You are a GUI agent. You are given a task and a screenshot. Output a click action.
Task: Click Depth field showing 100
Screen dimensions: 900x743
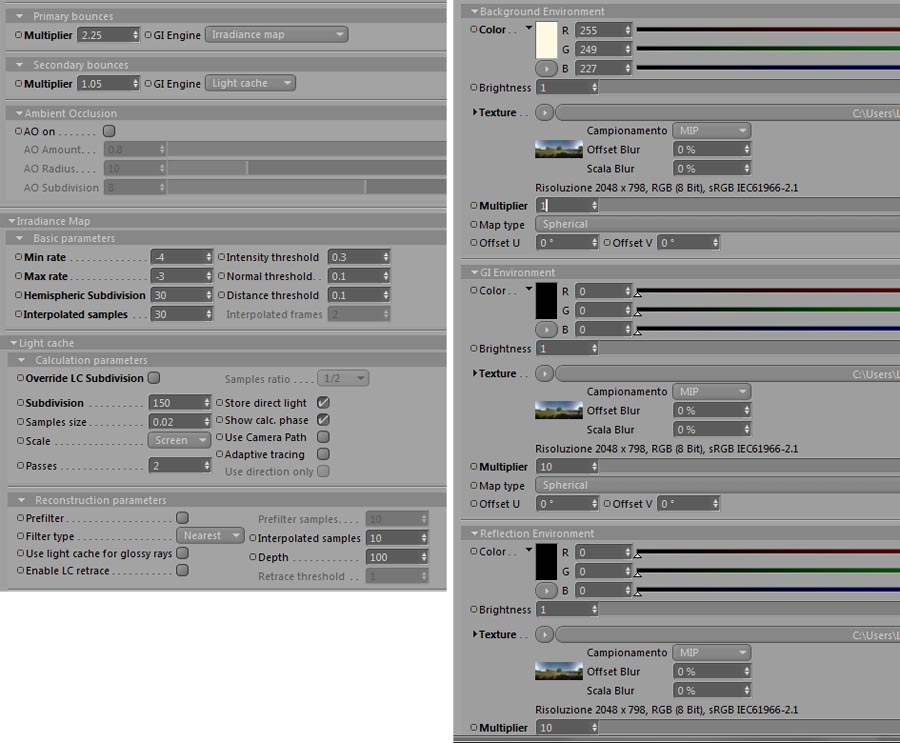(397, 557)
